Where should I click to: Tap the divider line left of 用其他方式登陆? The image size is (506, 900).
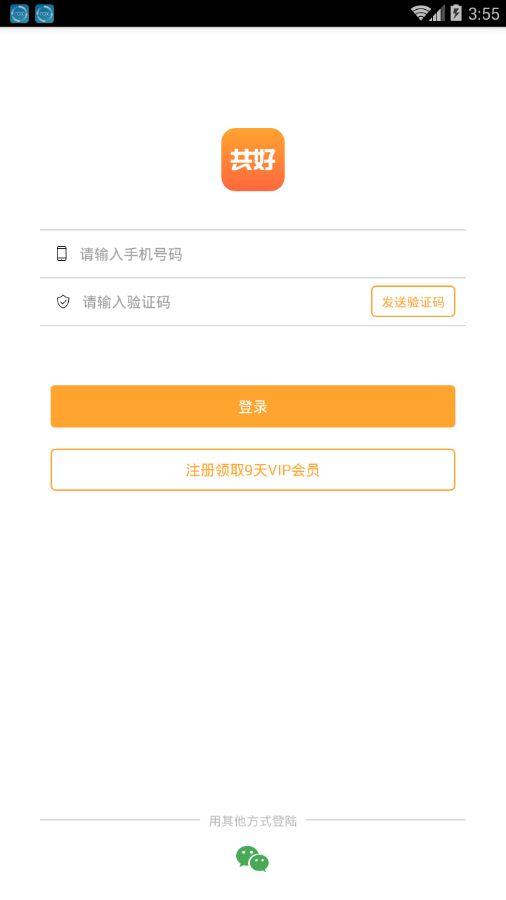tap(120, 820)
